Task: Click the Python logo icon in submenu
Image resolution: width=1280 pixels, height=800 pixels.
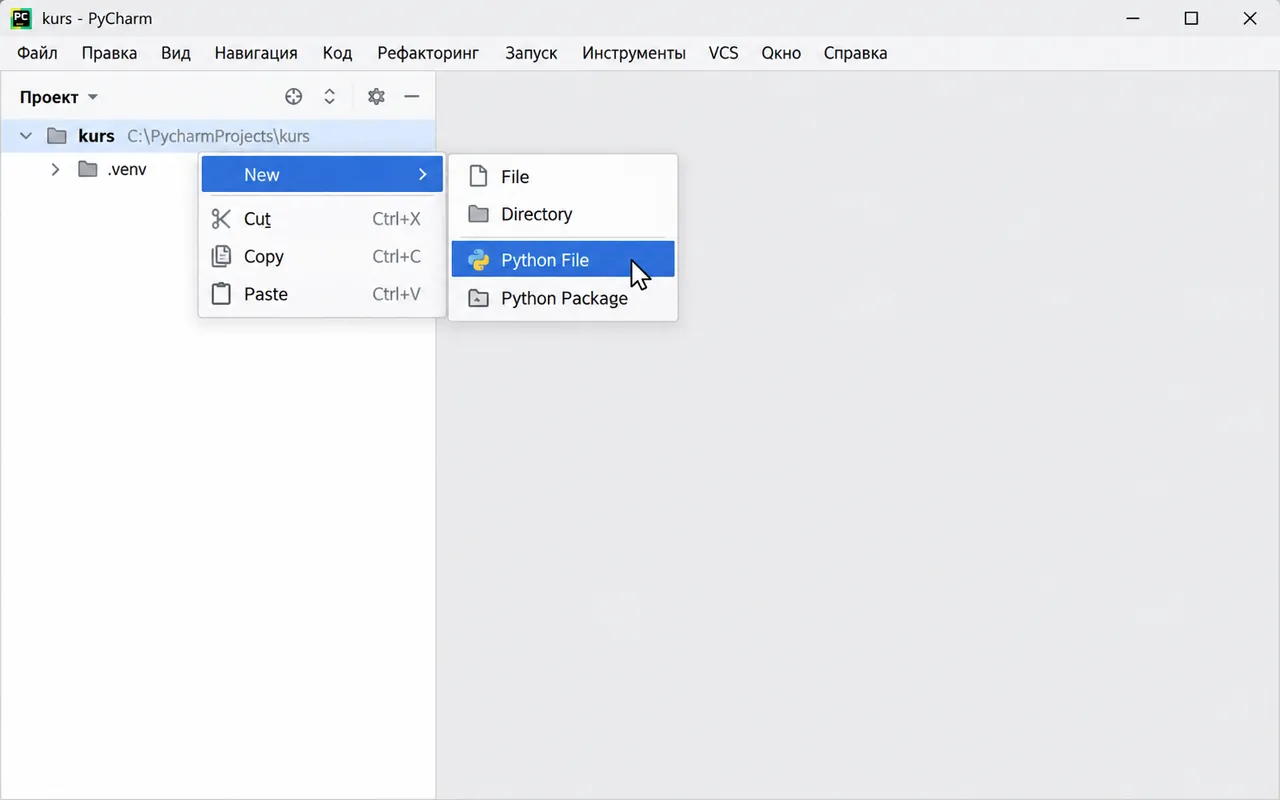Action: (x=479, y=260)
